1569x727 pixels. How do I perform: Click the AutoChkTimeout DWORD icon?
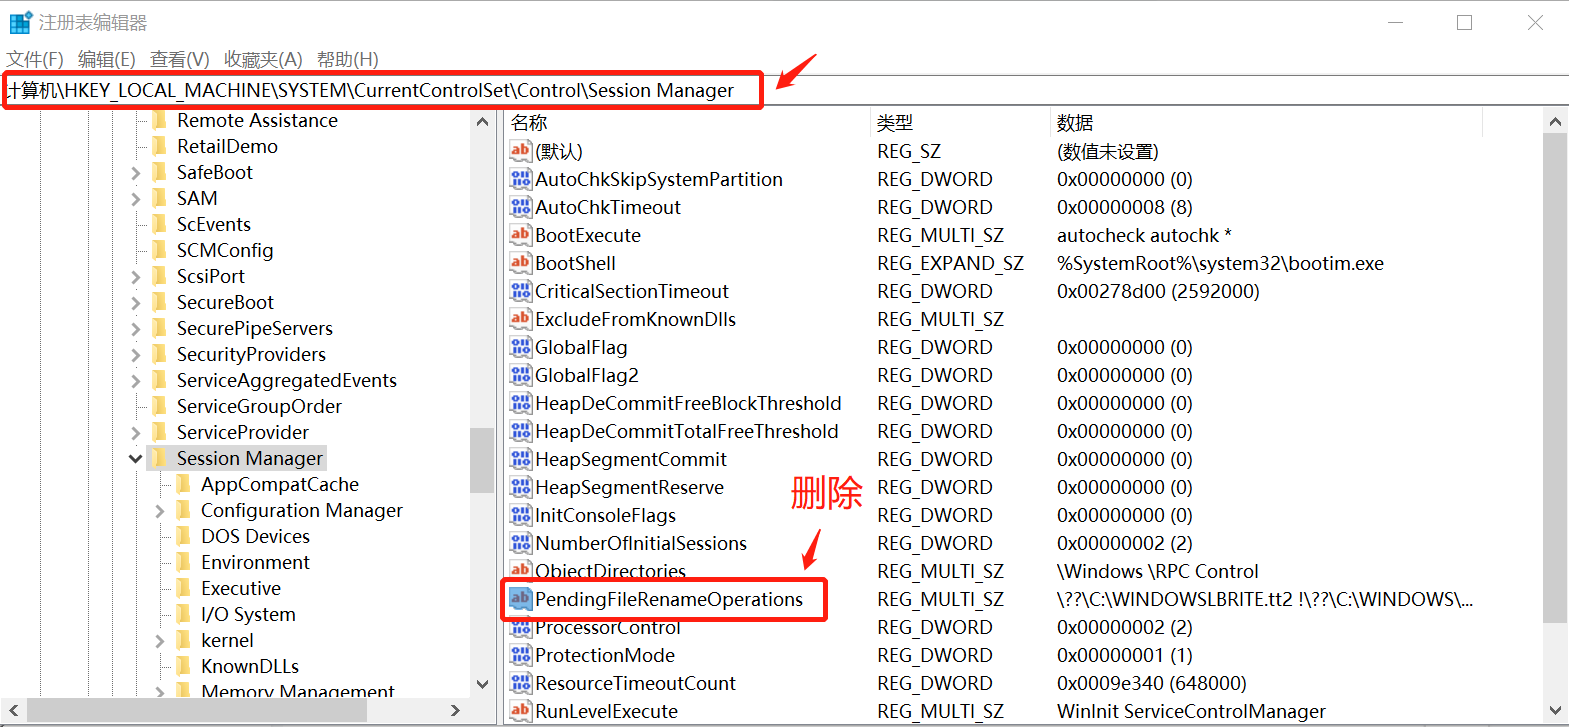[521, 207]
